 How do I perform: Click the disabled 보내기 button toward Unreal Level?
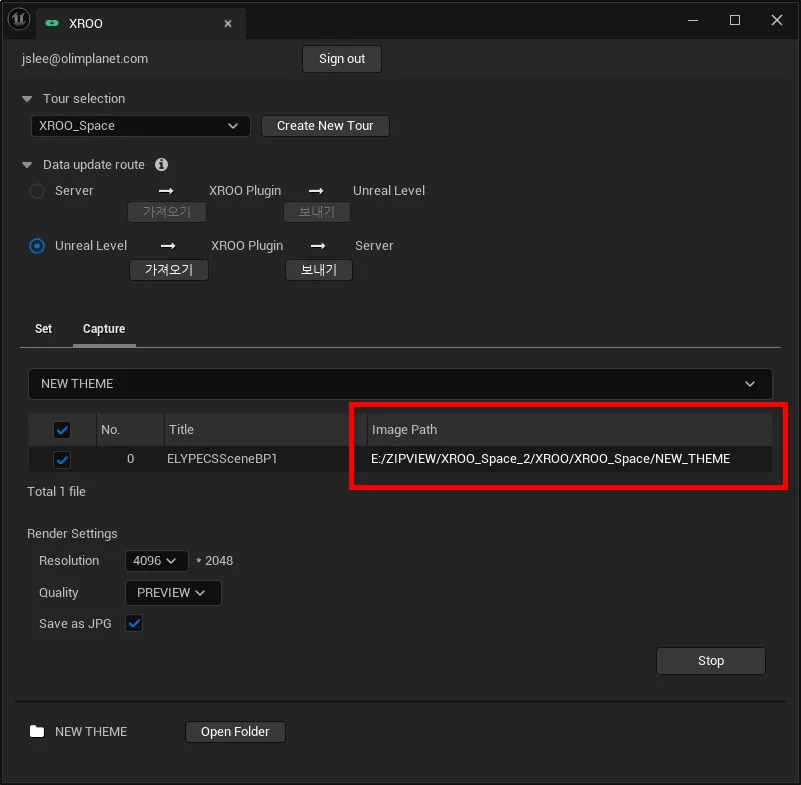click(317, 211)
